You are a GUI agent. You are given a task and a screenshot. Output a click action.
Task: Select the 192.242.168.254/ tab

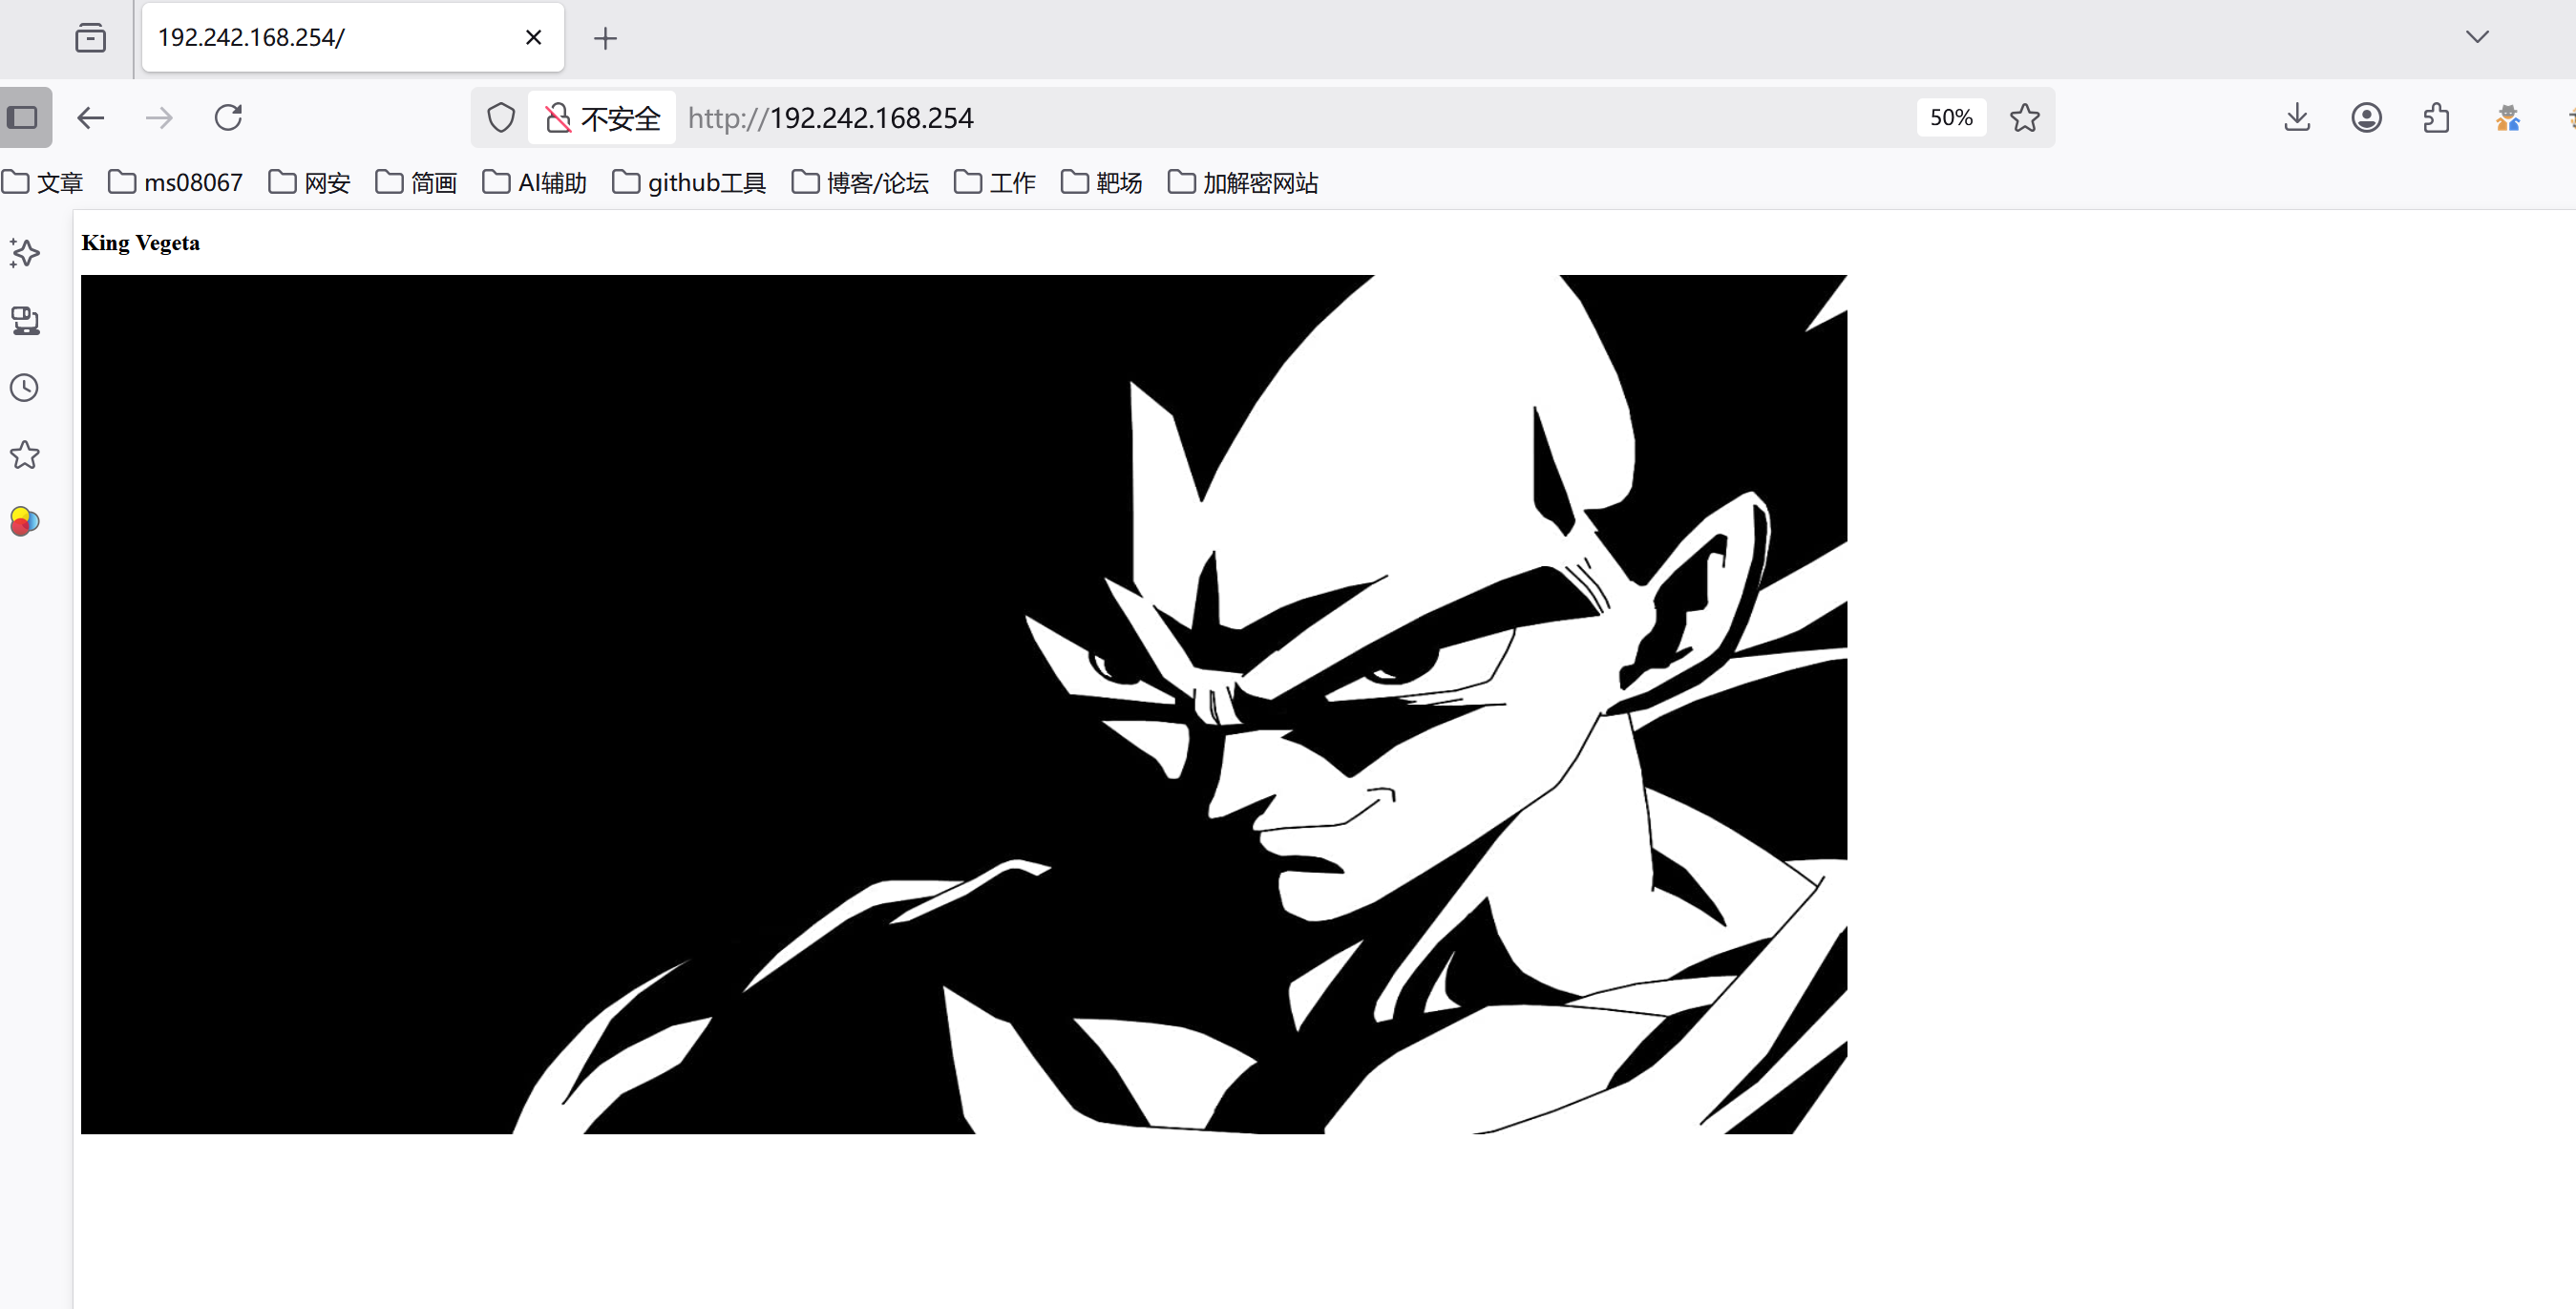(330, 38)
